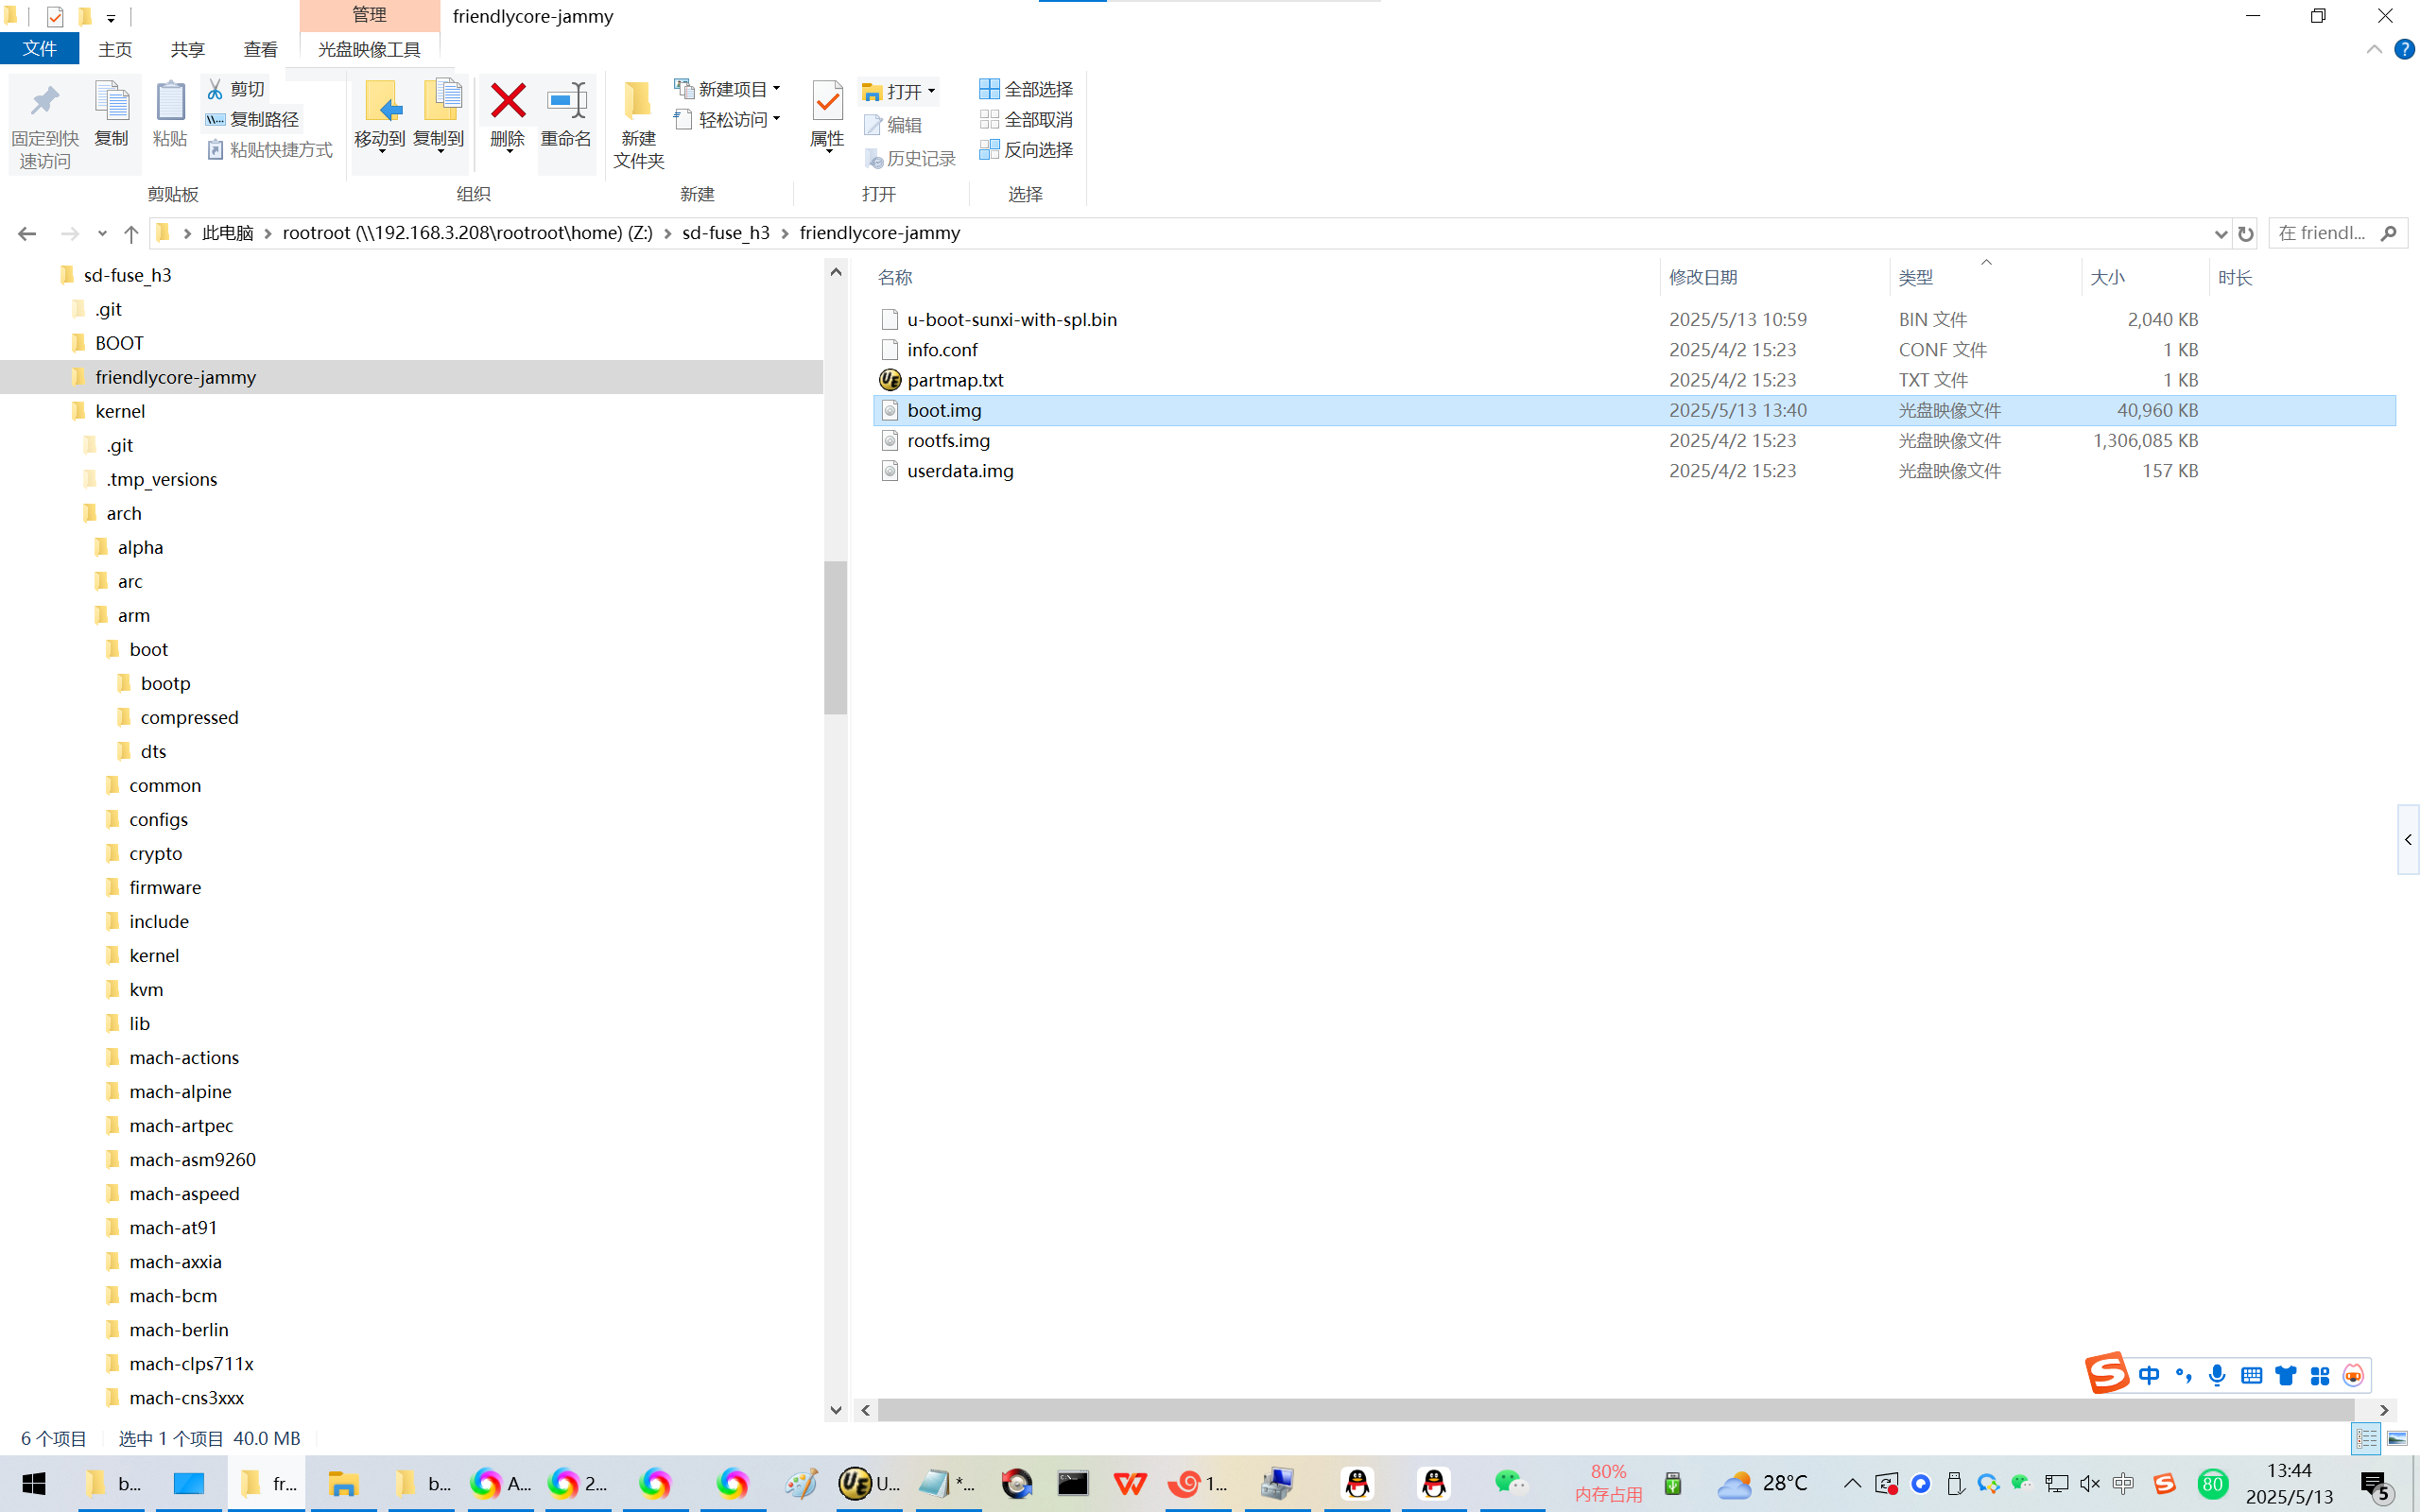Click the New Folder icon
2420x1512 pixels.
click(638, 101)
